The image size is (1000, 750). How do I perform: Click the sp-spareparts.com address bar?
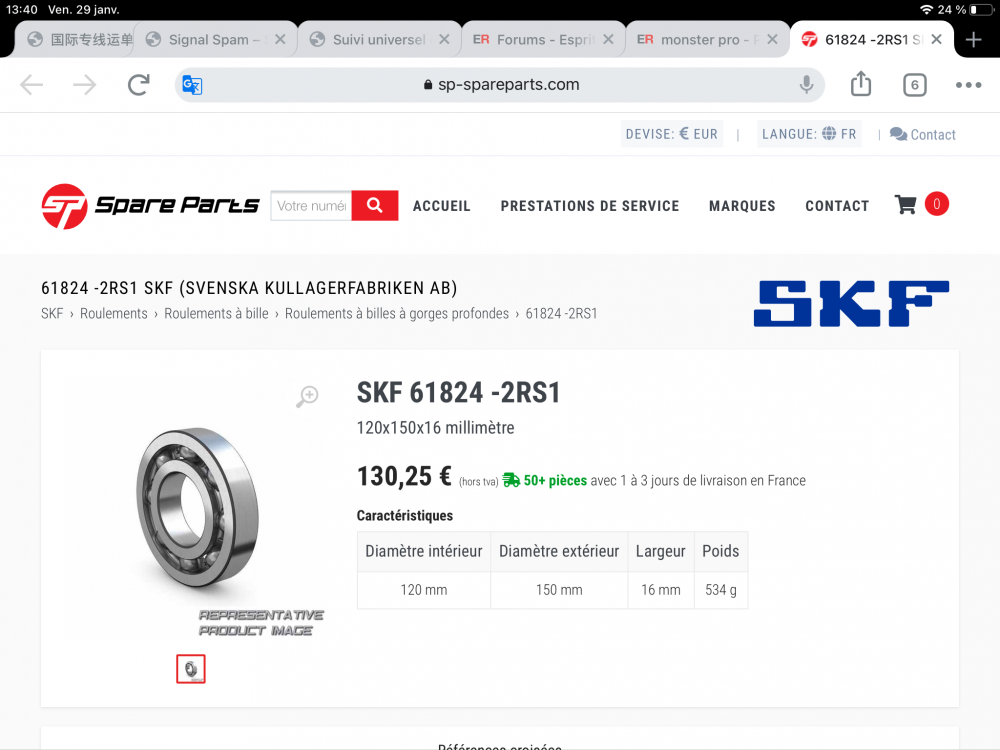(x=499, y=85)
